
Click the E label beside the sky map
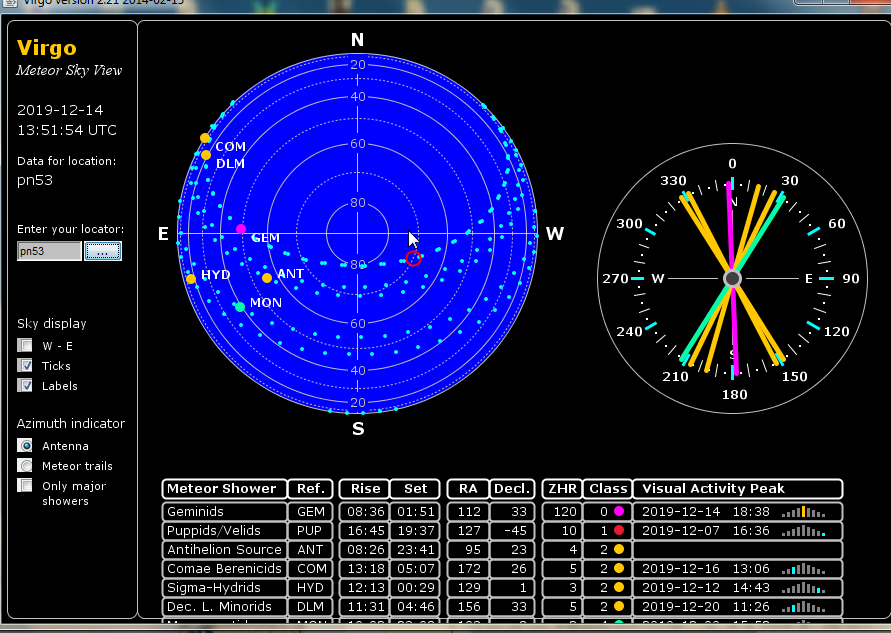(x=163, y=234)
